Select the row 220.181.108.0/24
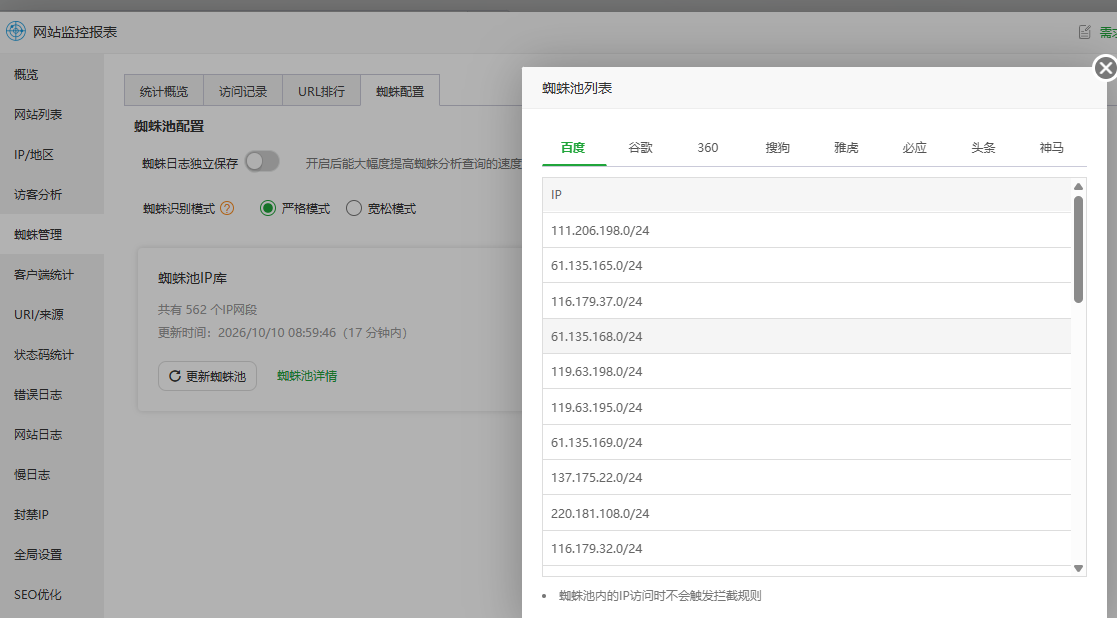The height and width of the screenshot is (618, 1117). pos(807,513)
